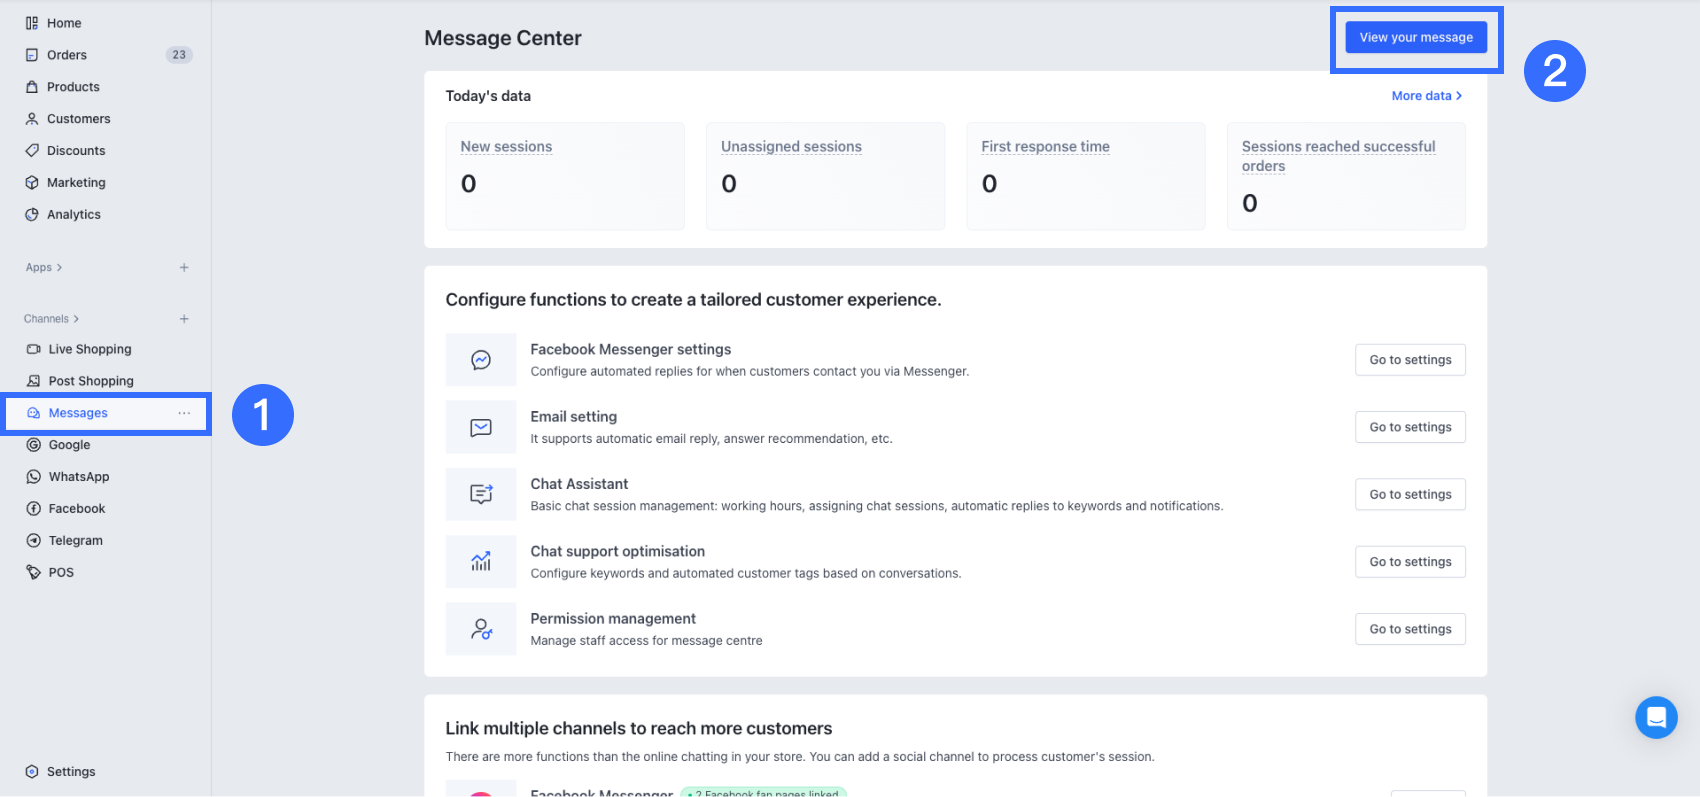Click the Facebook Messenger settings icon

481,360
